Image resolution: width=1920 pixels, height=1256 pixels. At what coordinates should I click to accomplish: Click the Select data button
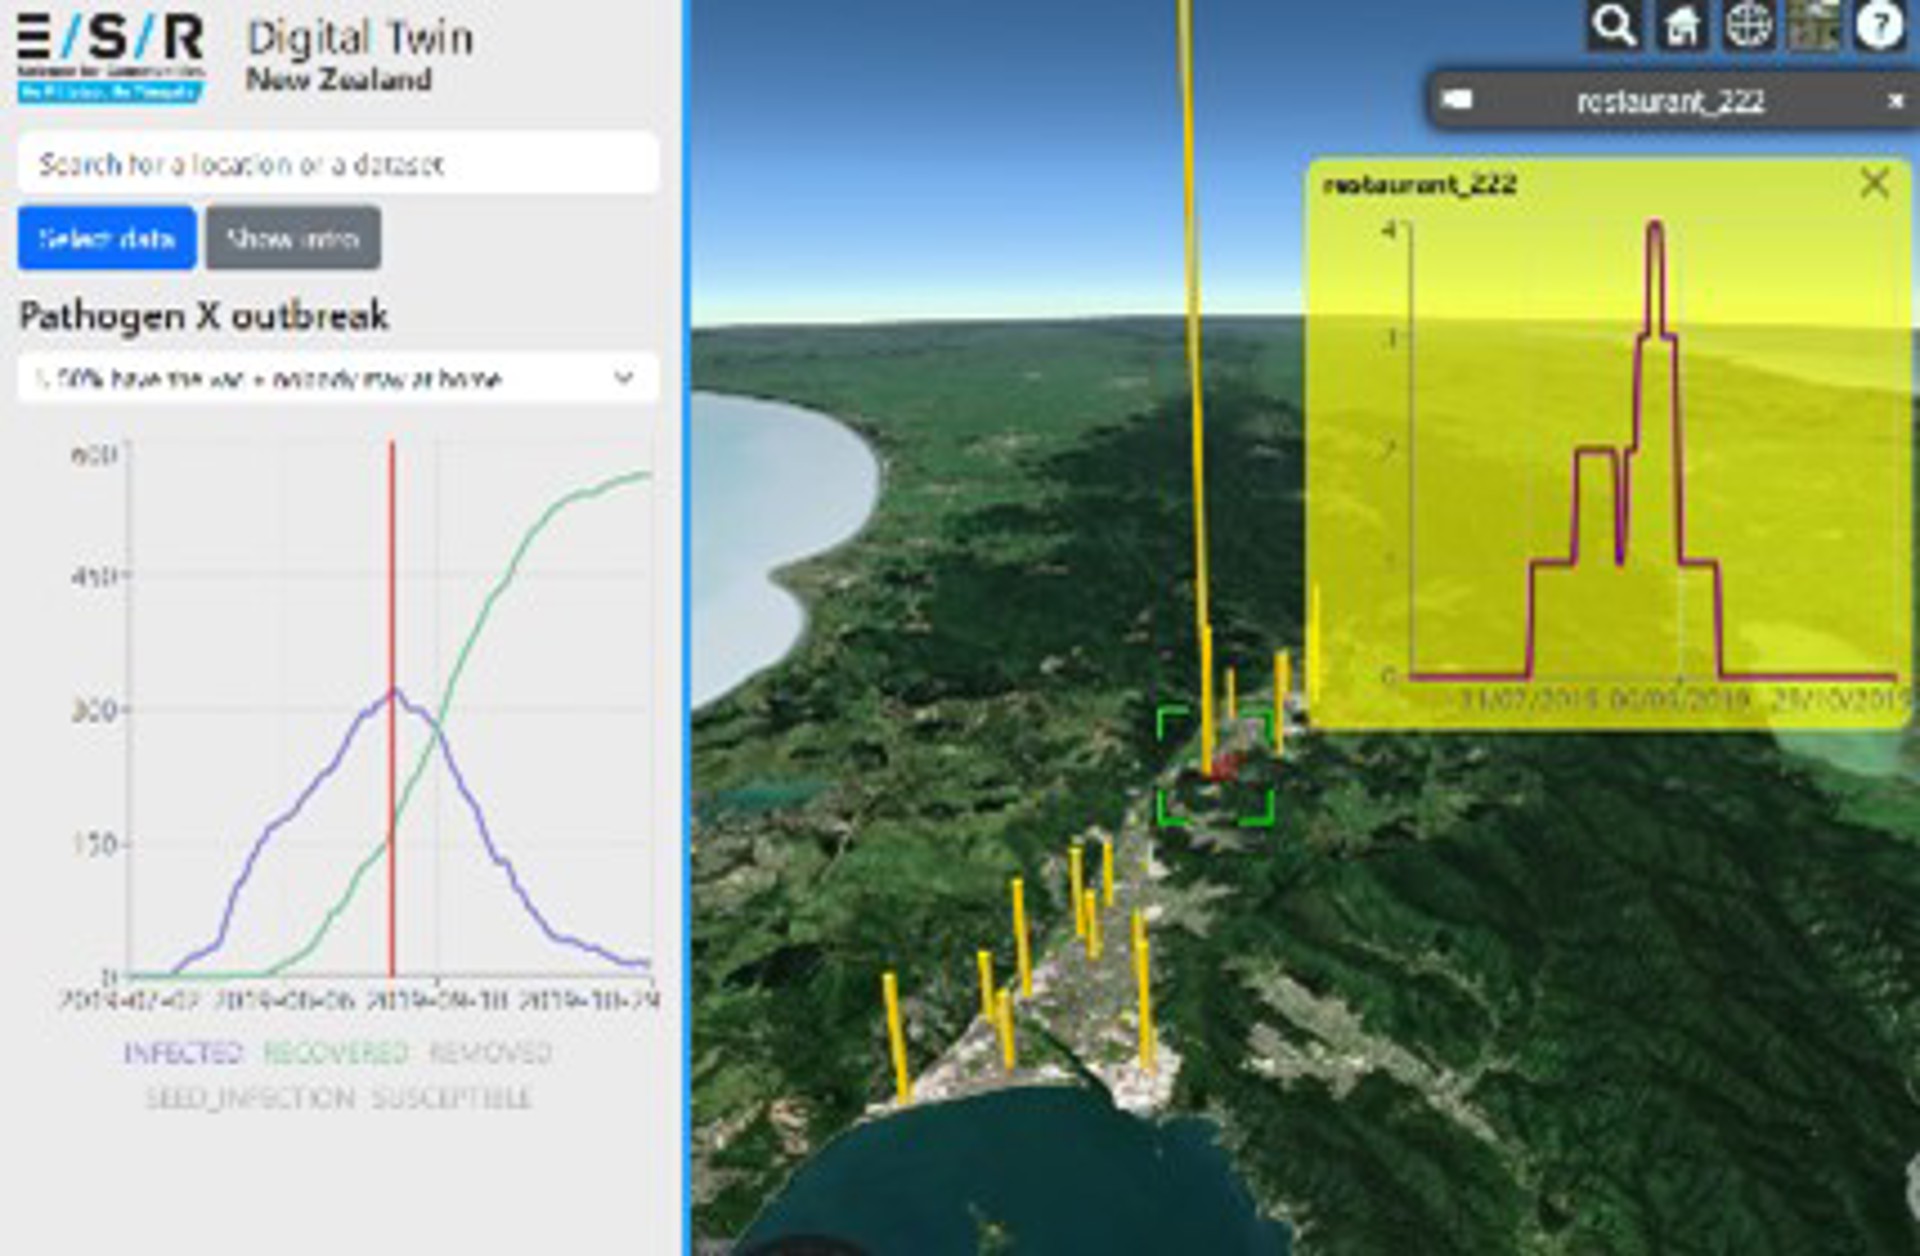coord(107,238)
